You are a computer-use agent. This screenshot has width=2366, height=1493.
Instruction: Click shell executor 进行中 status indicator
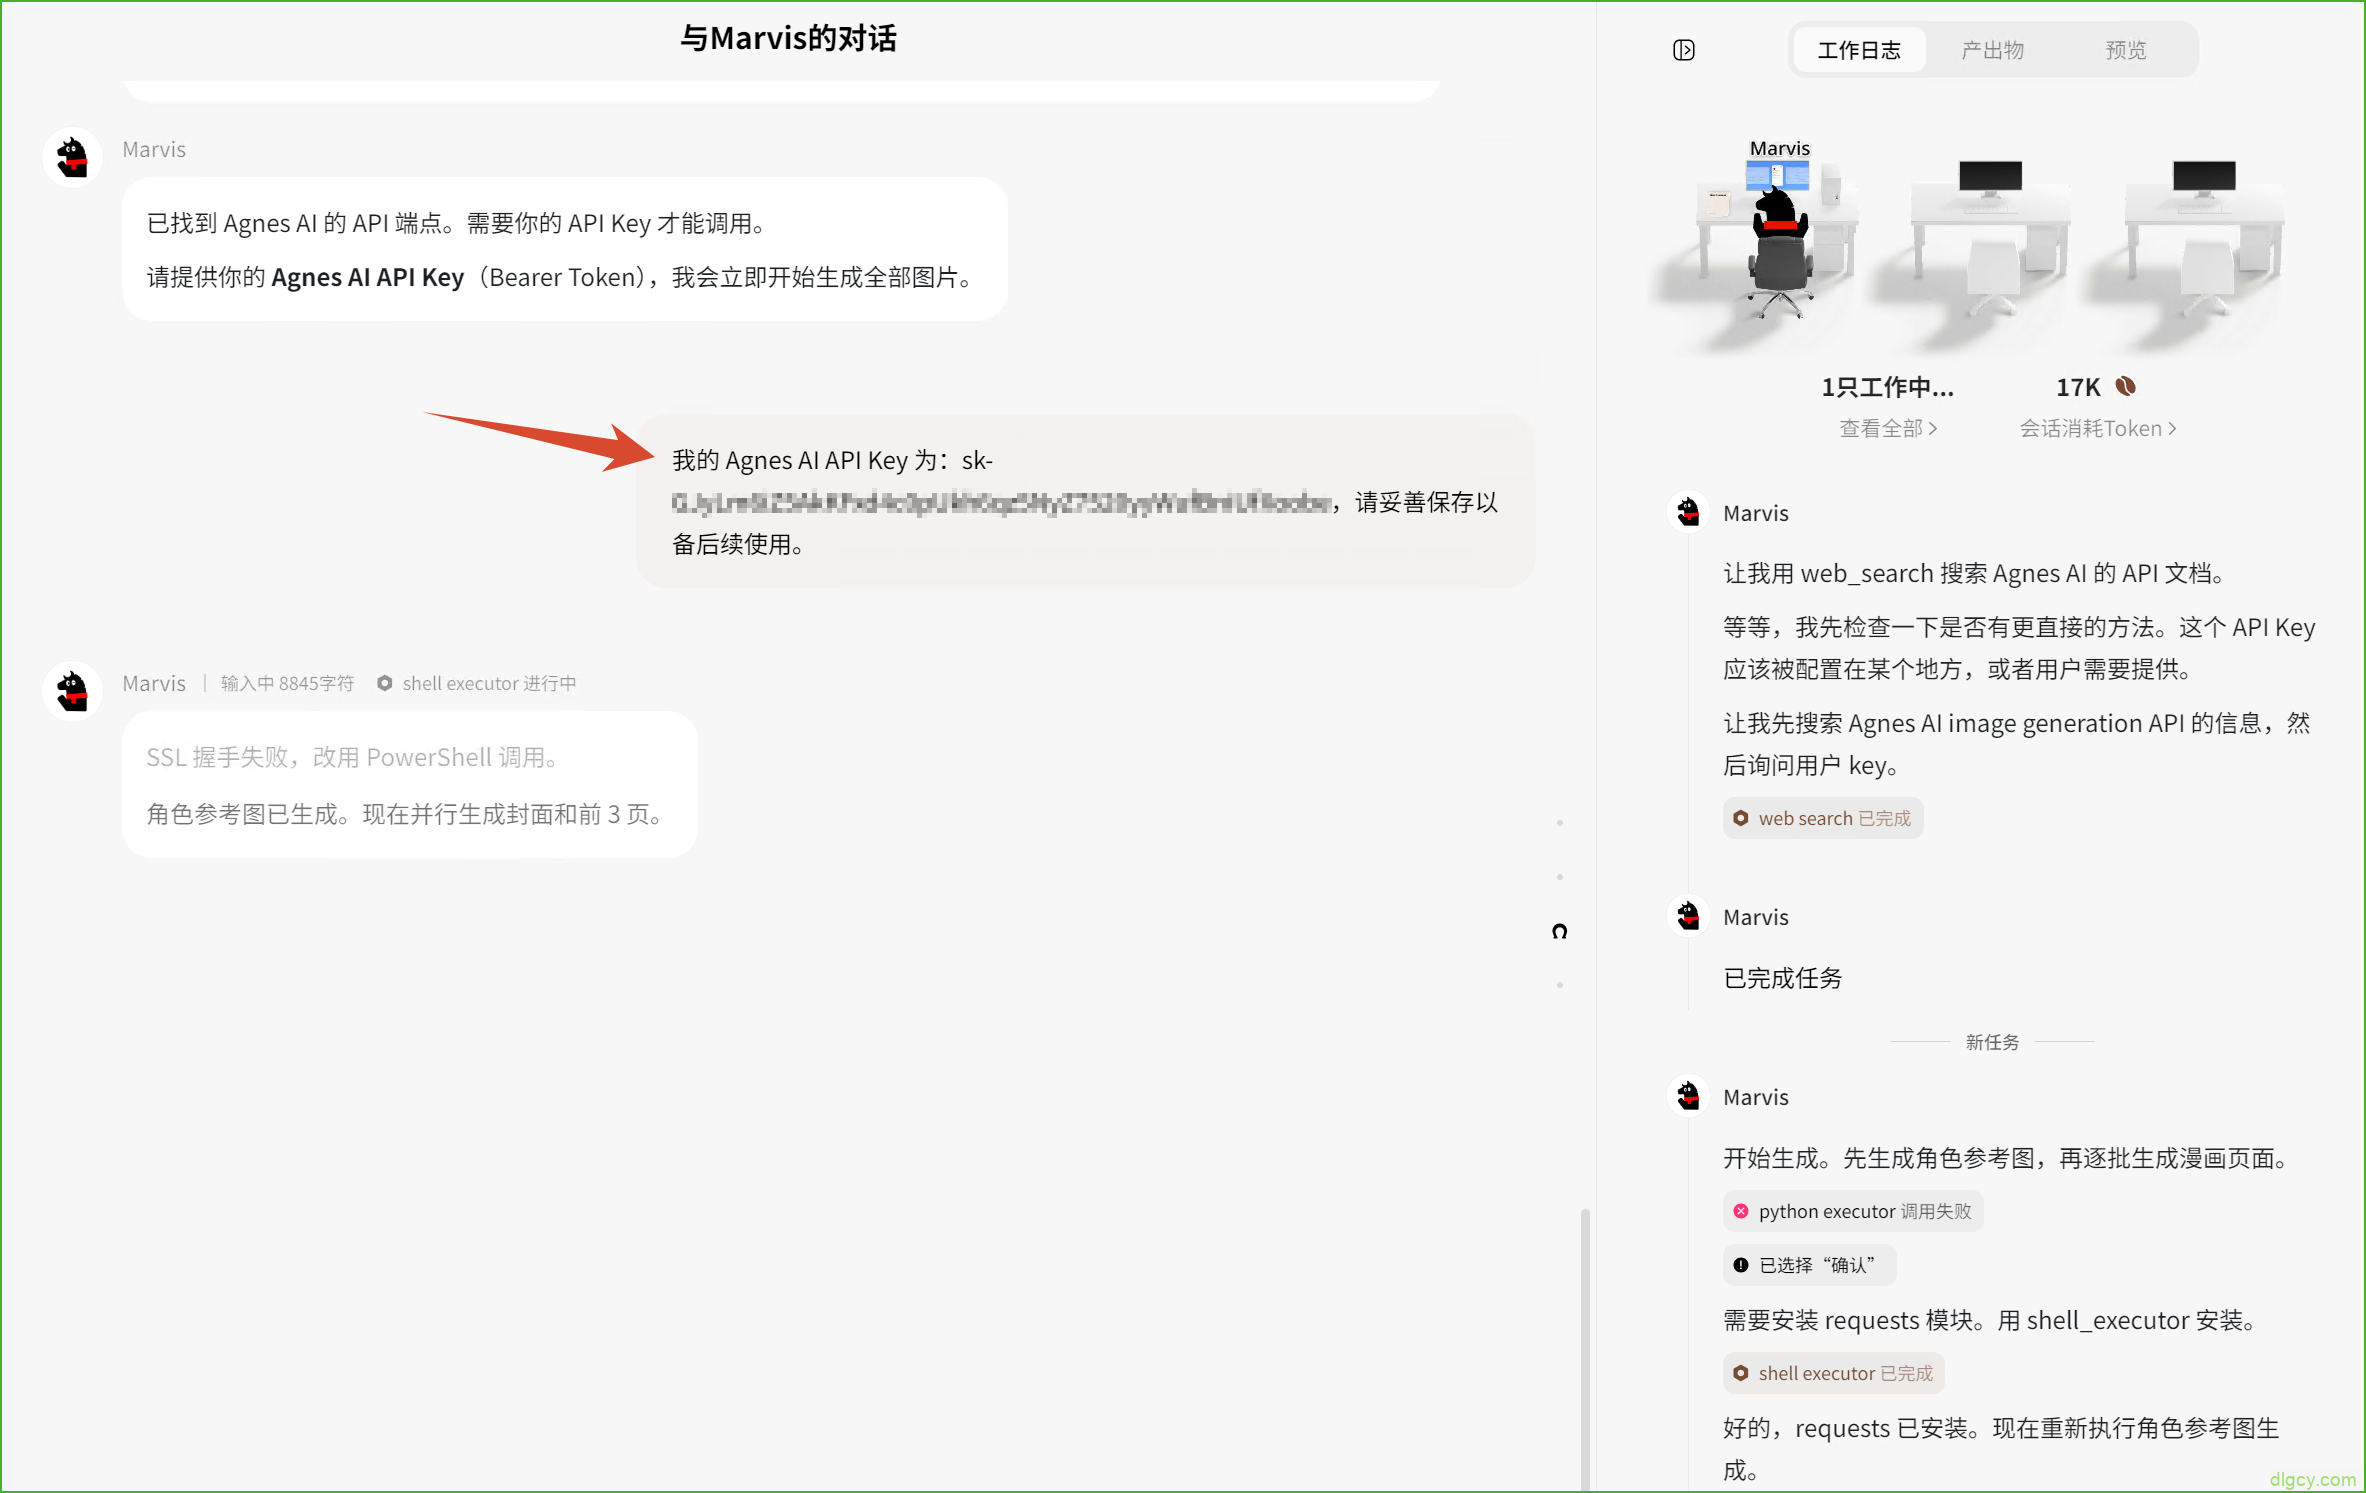[x=476, y=683]
